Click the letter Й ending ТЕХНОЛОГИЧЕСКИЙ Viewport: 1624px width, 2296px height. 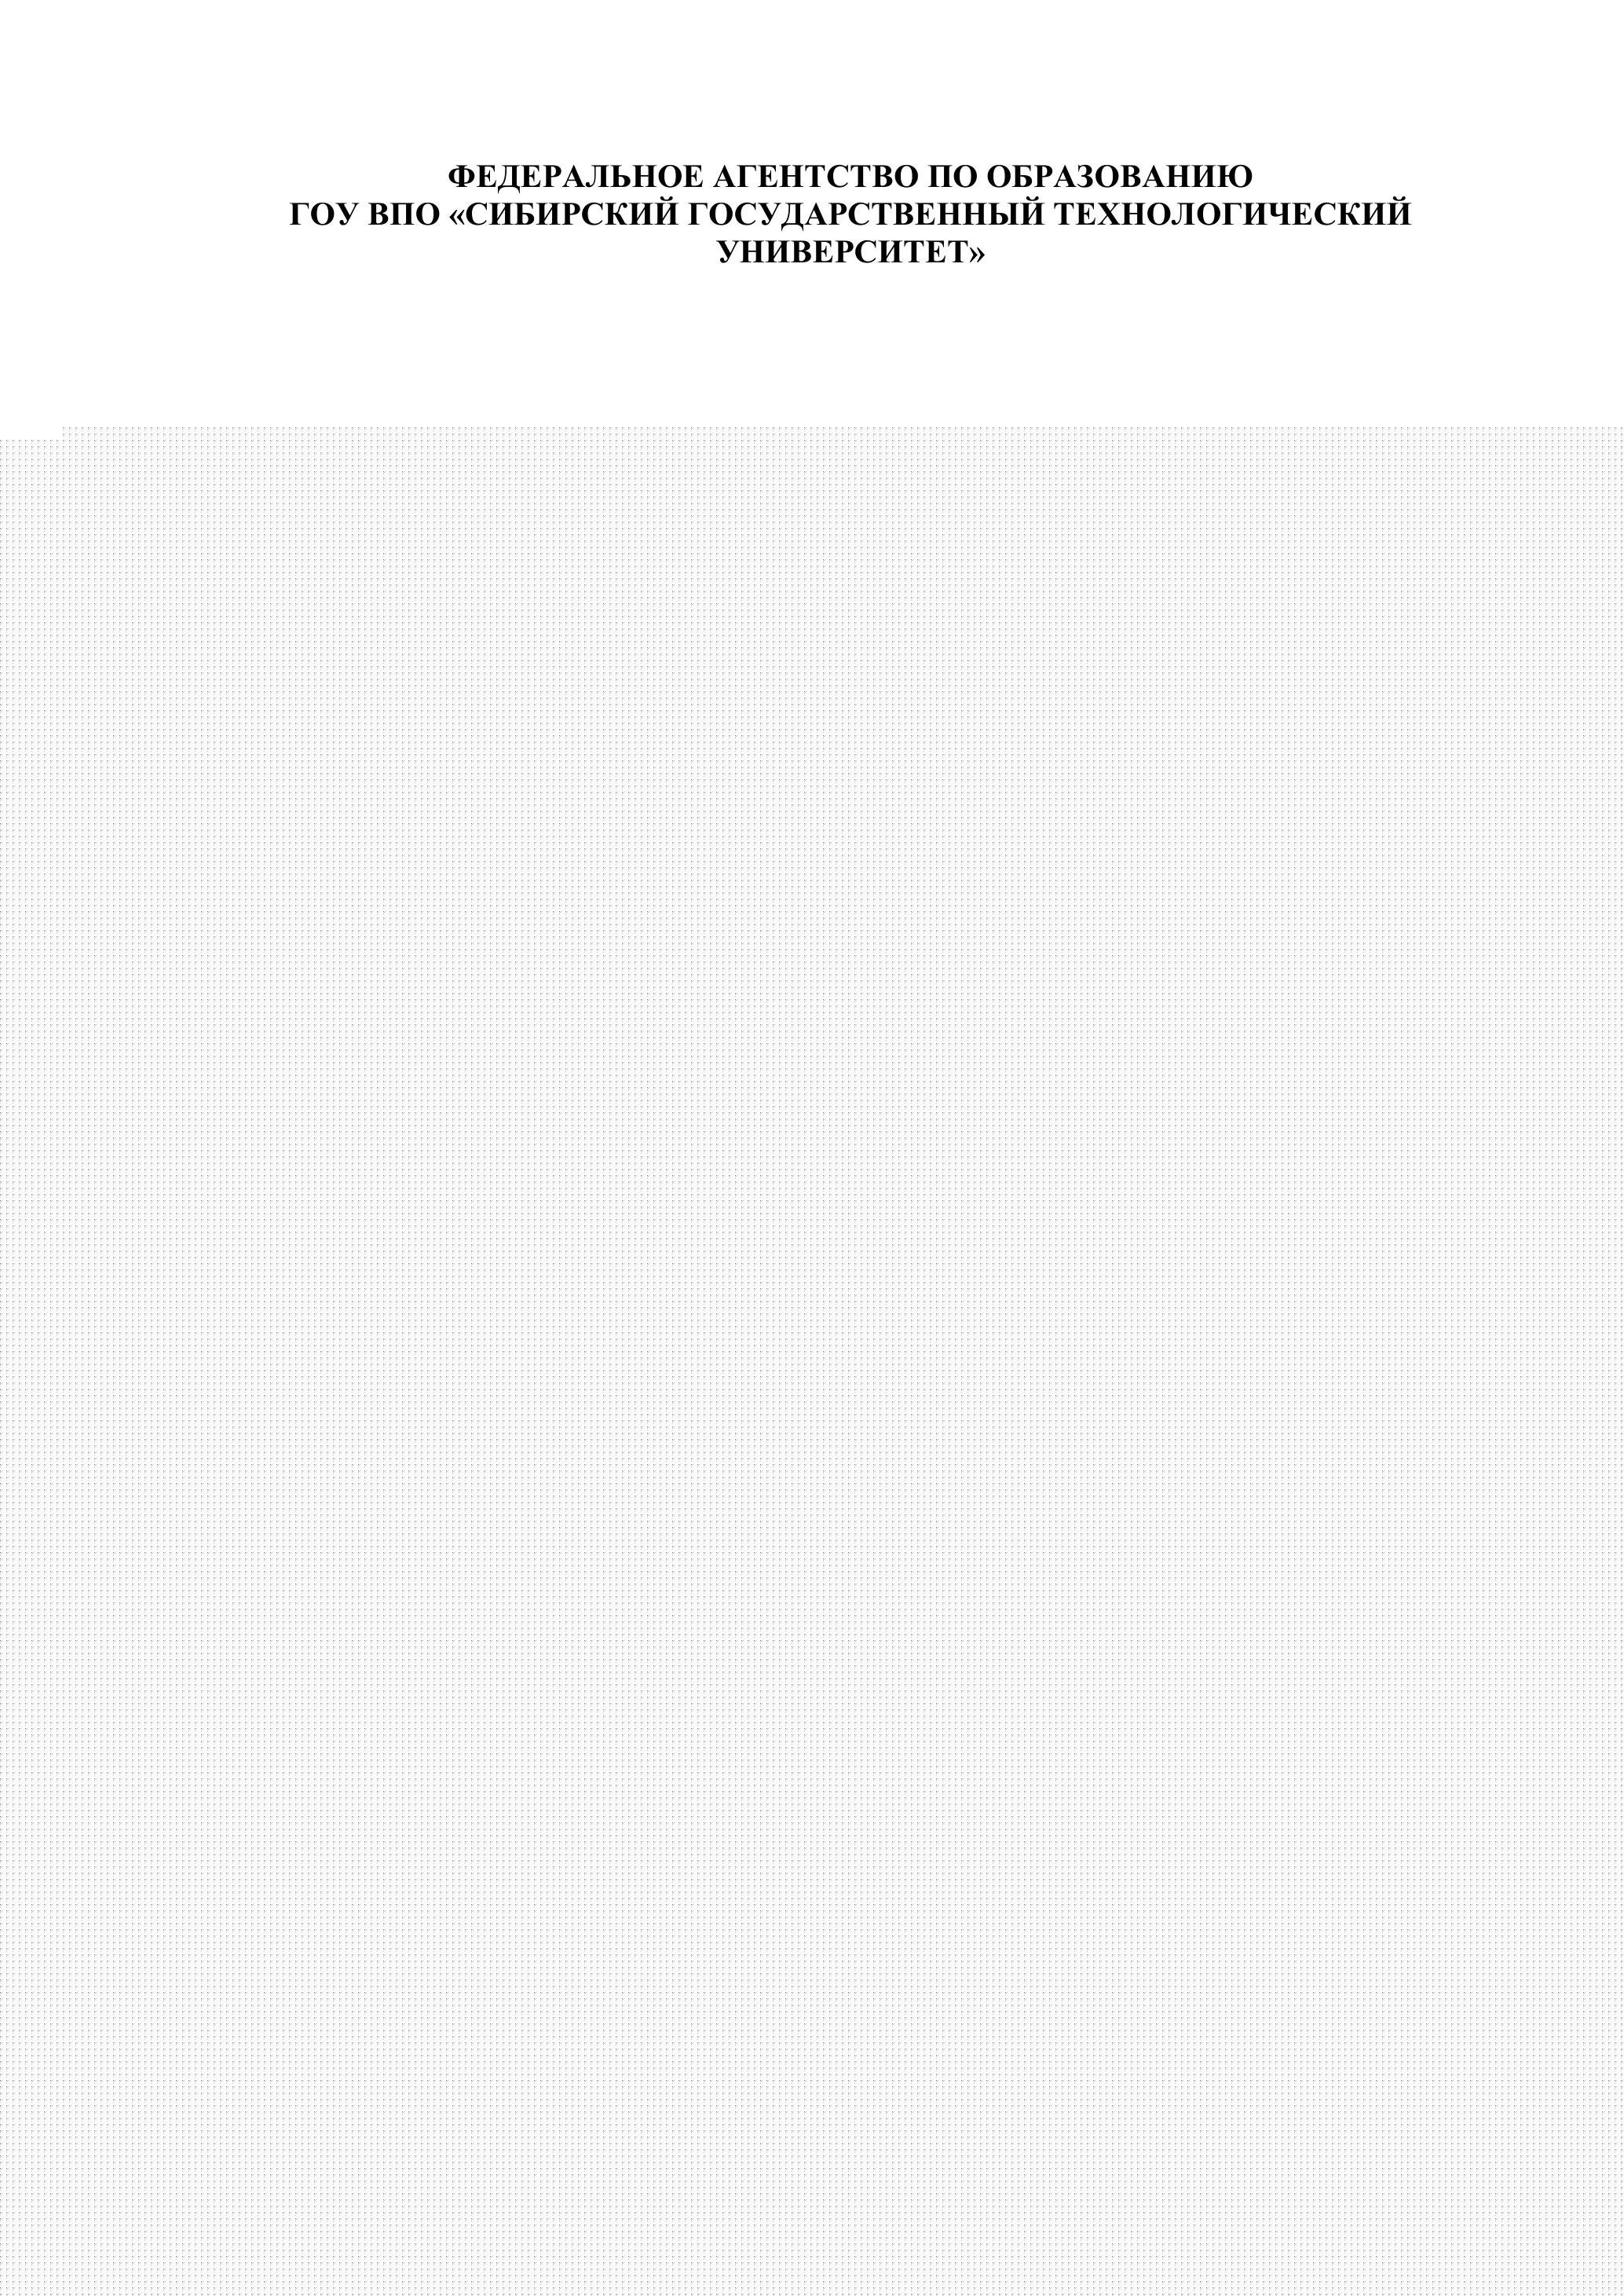tap(1399, 213)
